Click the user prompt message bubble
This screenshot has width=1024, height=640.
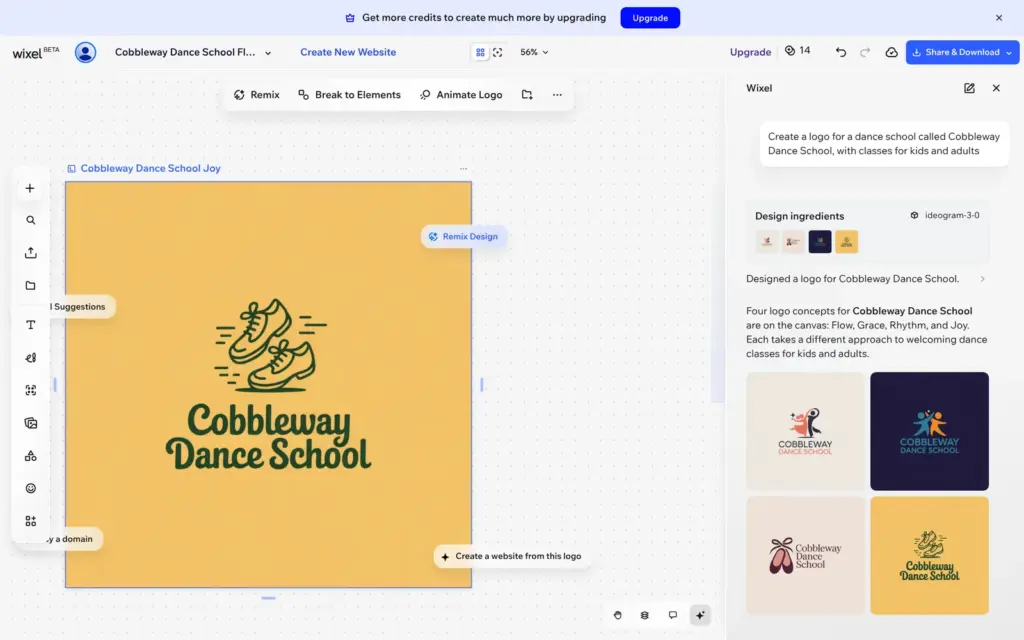884,144
